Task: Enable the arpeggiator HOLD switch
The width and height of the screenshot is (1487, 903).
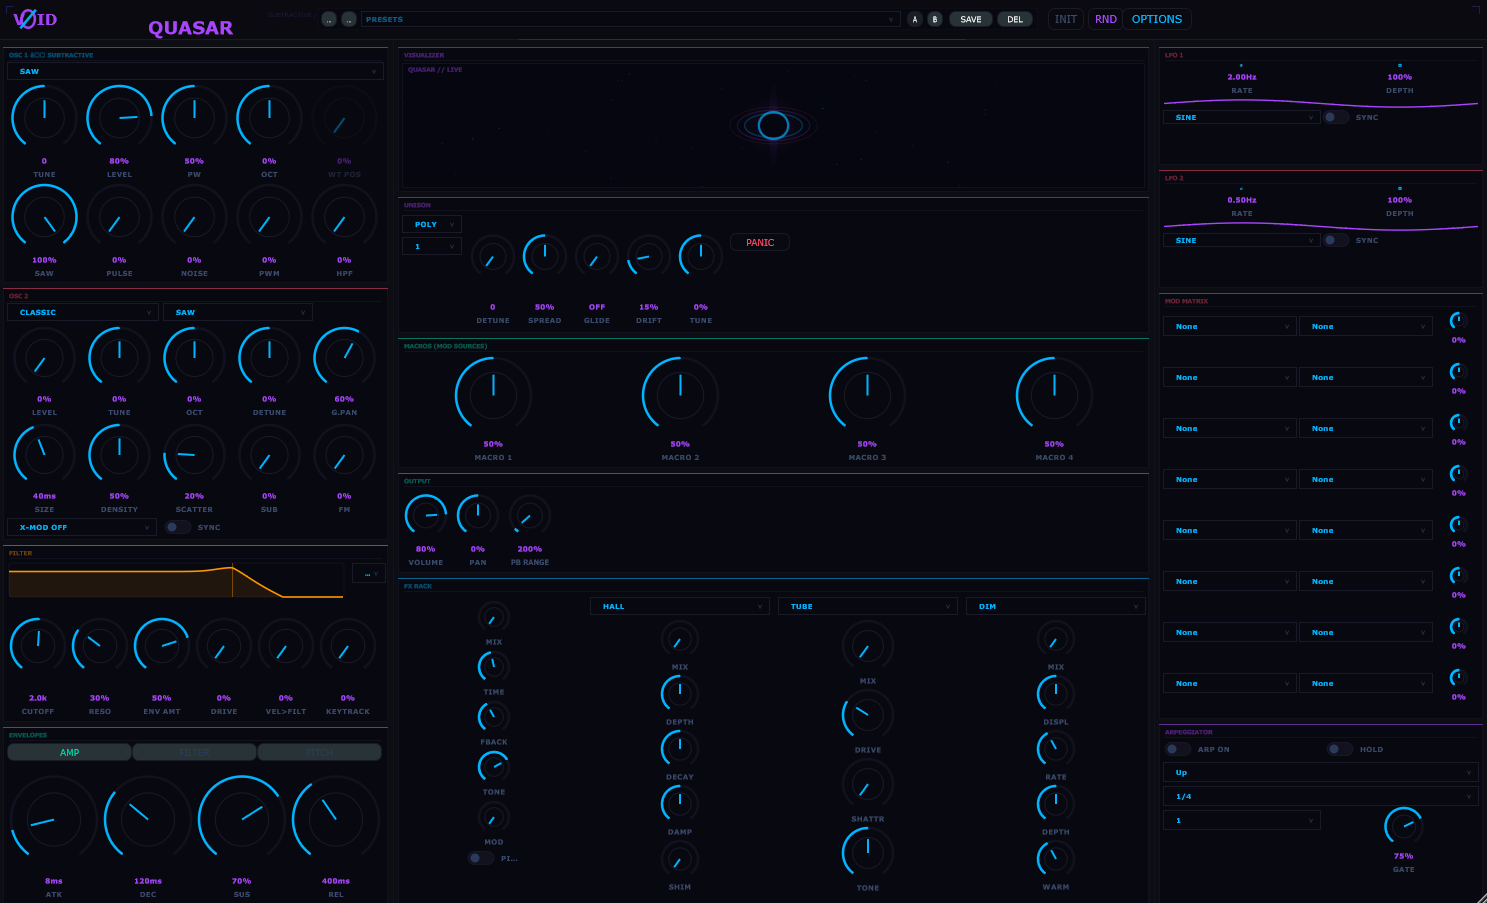Action: [1340, 749]
